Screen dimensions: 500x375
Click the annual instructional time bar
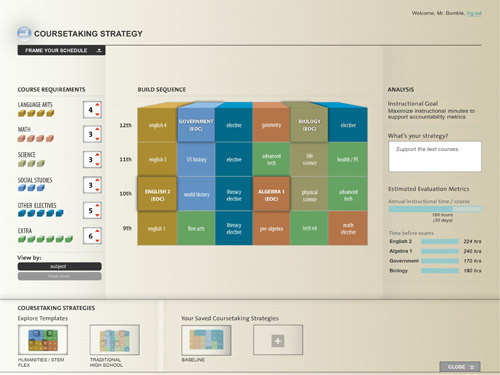435,209
